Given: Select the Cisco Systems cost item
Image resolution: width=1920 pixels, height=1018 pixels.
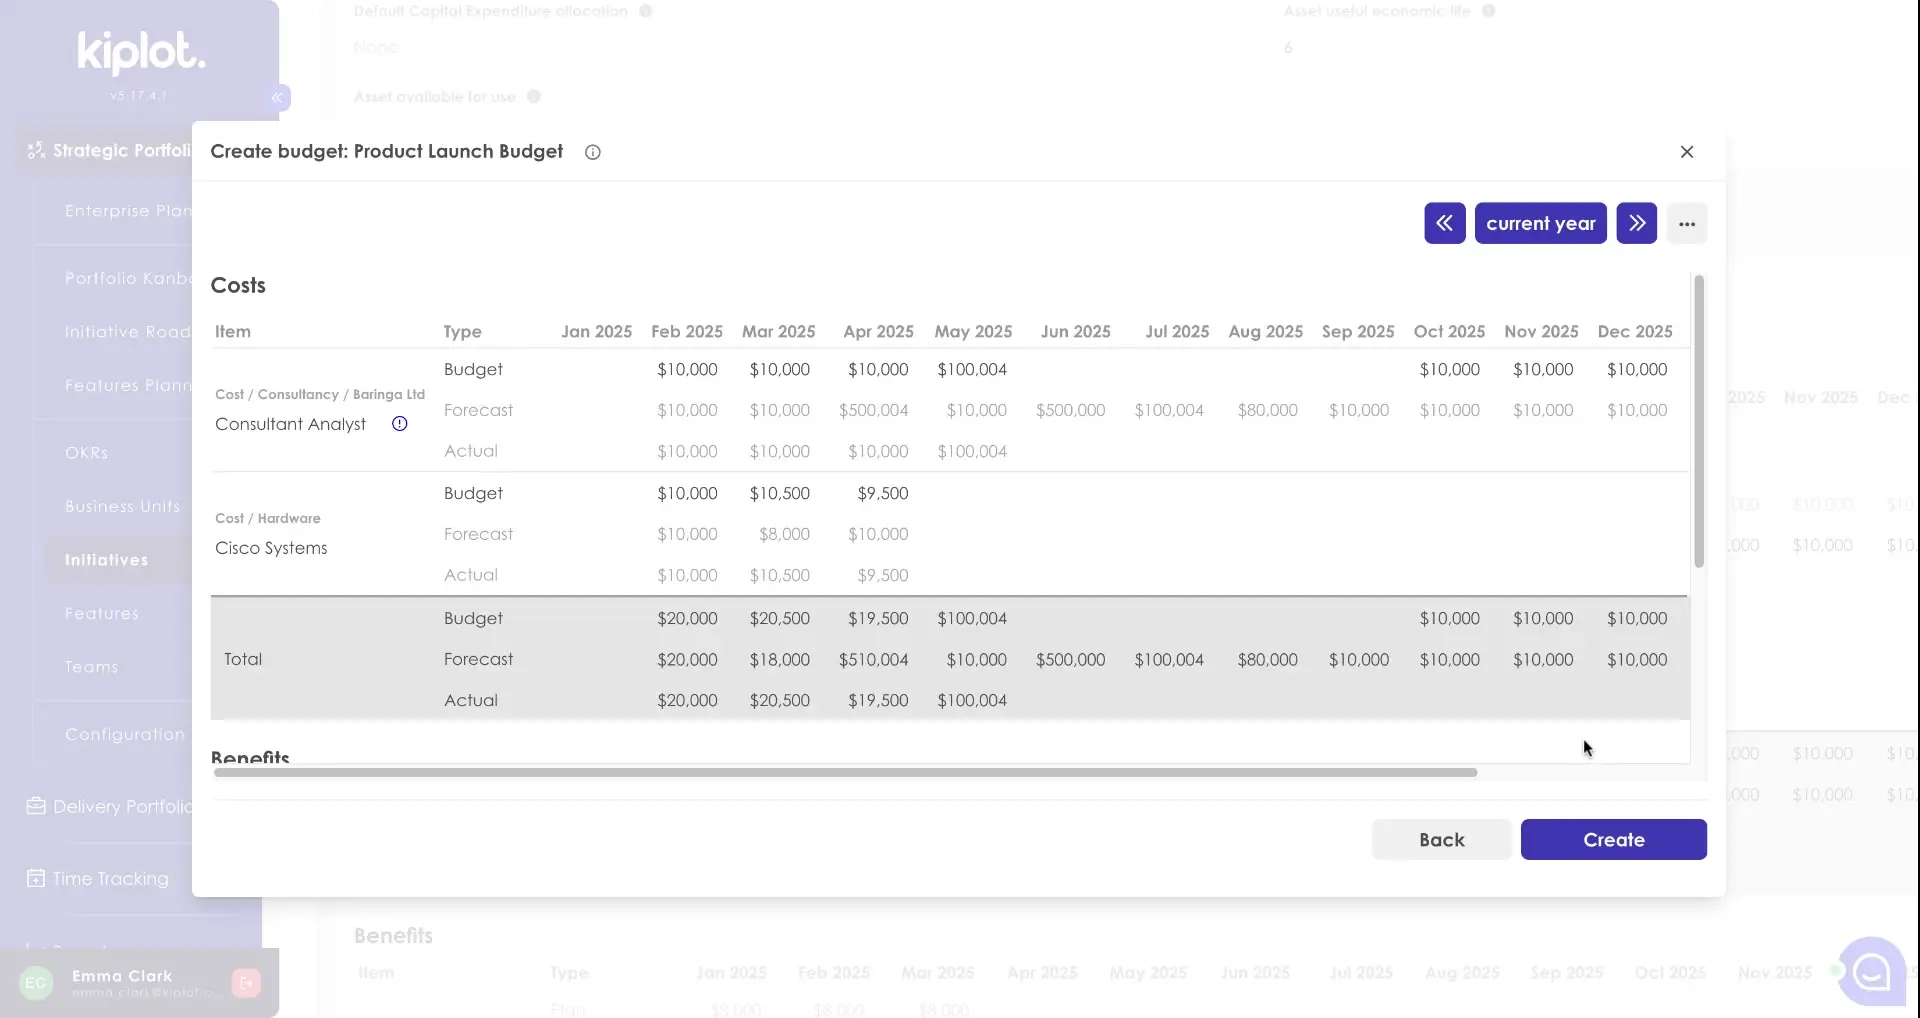Looking at the screenshot, I should click(271, 548).
